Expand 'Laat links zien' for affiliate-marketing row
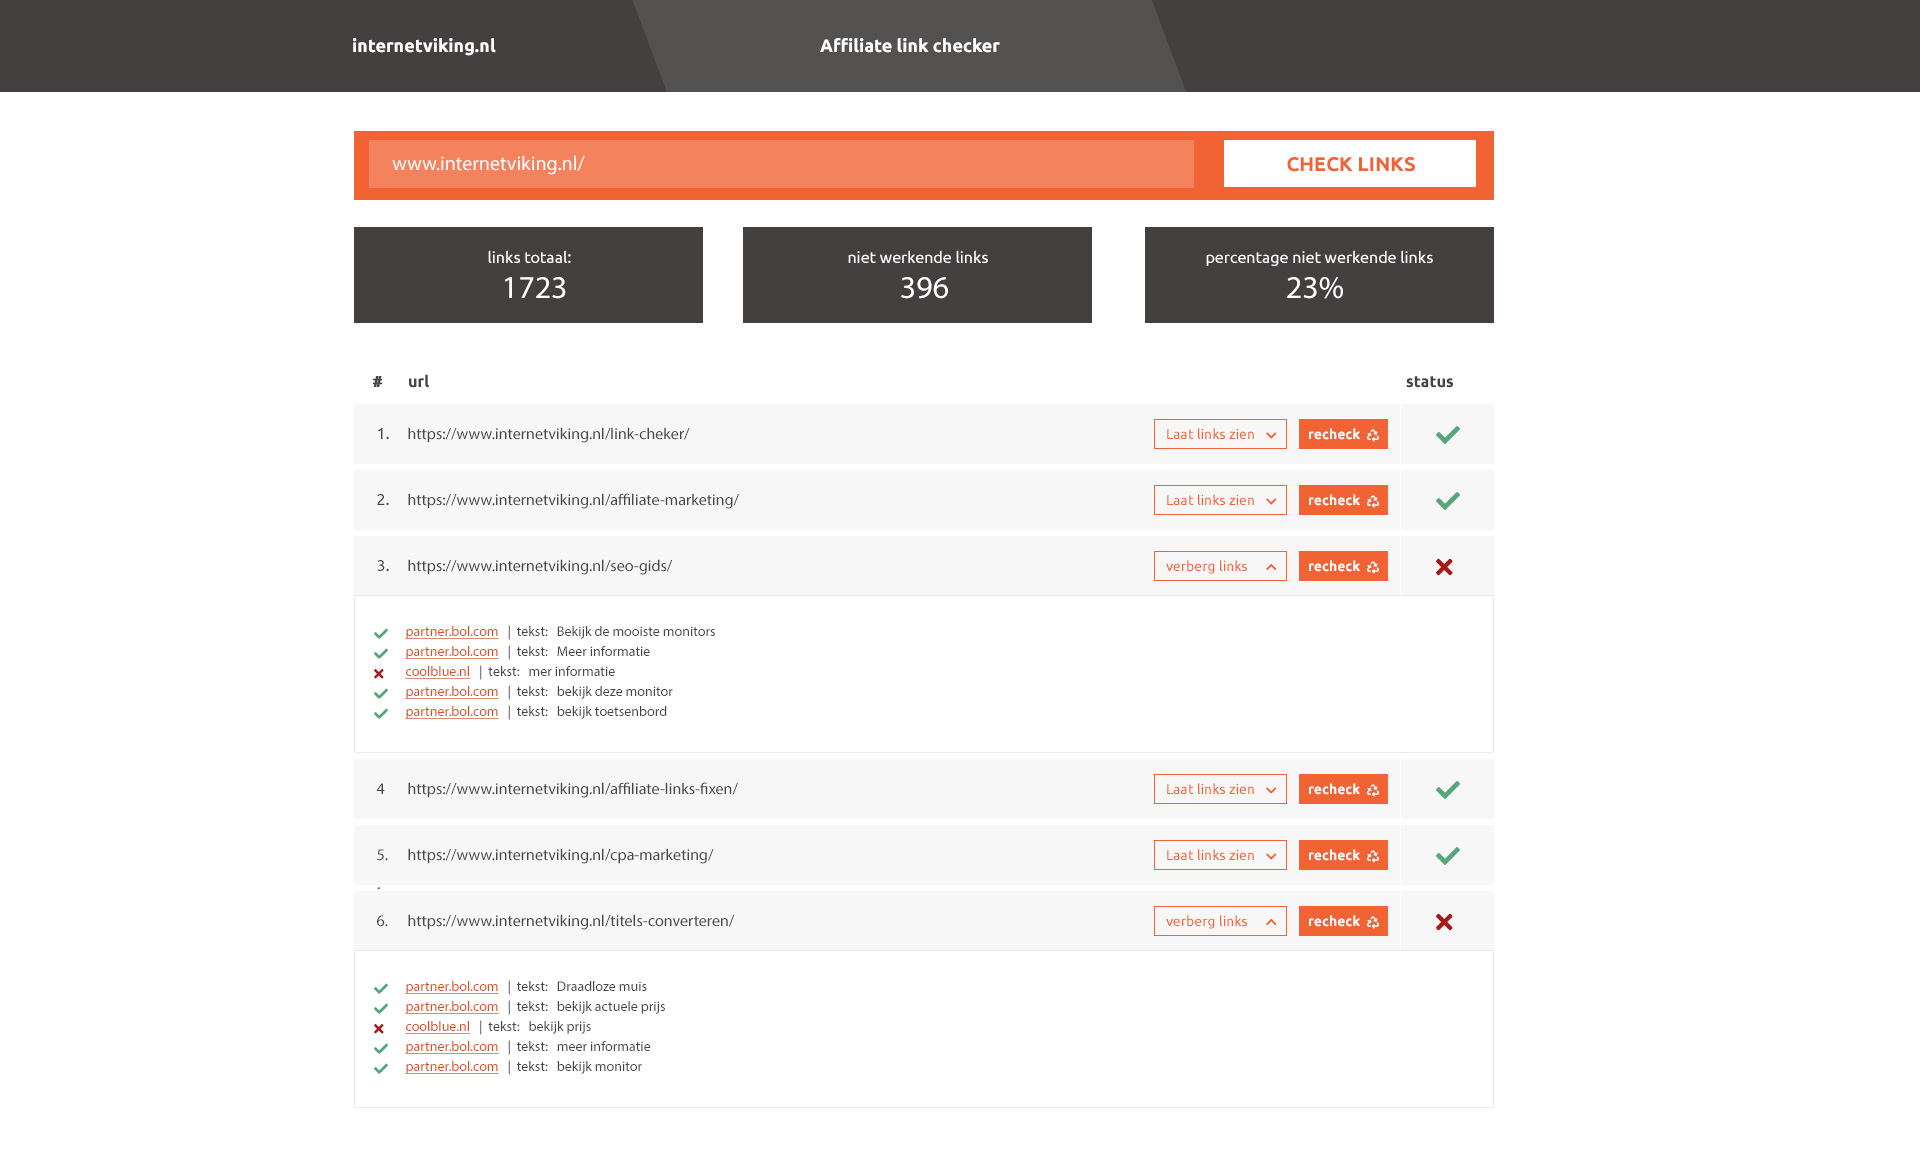The image size is (1920, 1160). [x=1220, y=500]
